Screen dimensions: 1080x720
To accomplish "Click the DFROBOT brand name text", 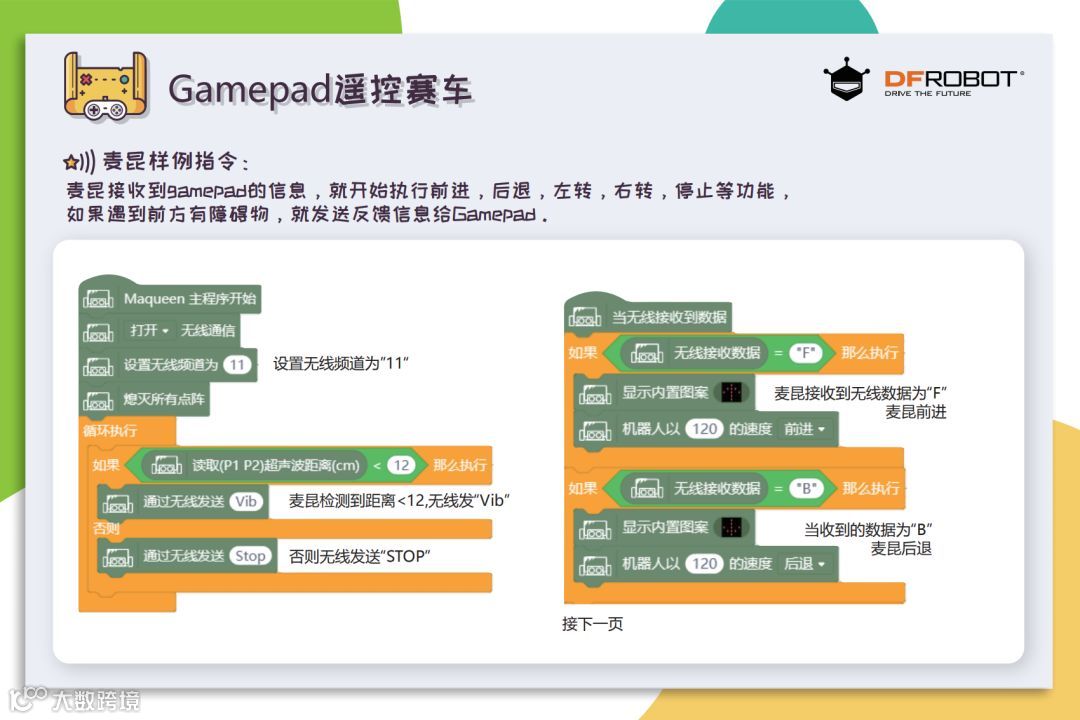I will coord(953,79).
